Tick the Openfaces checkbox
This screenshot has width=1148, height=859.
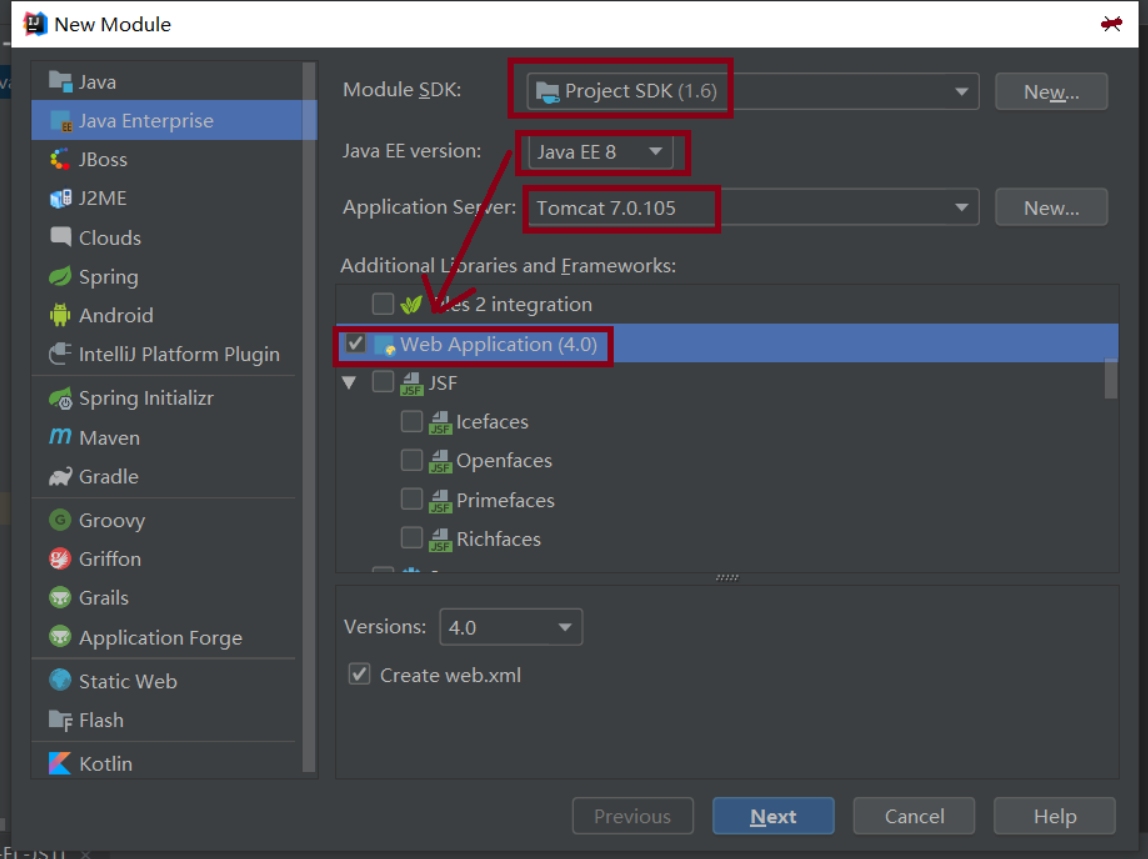(411, 460)
